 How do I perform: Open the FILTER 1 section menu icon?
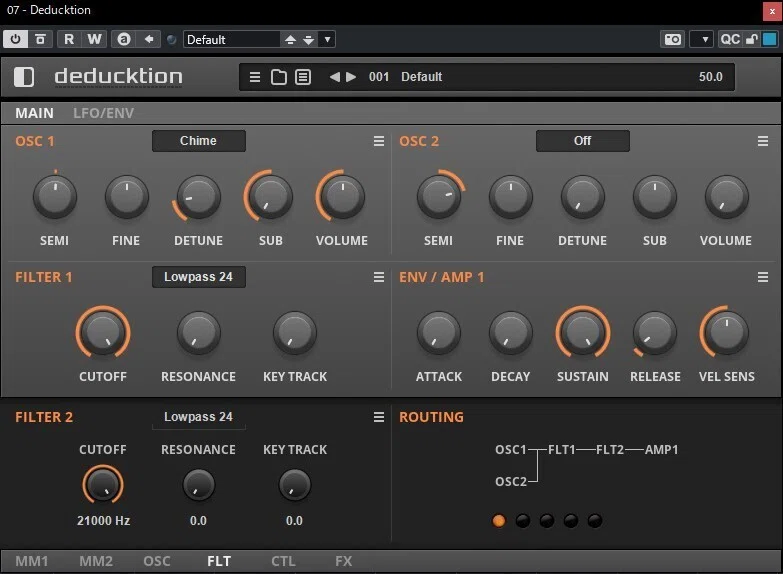379,277
